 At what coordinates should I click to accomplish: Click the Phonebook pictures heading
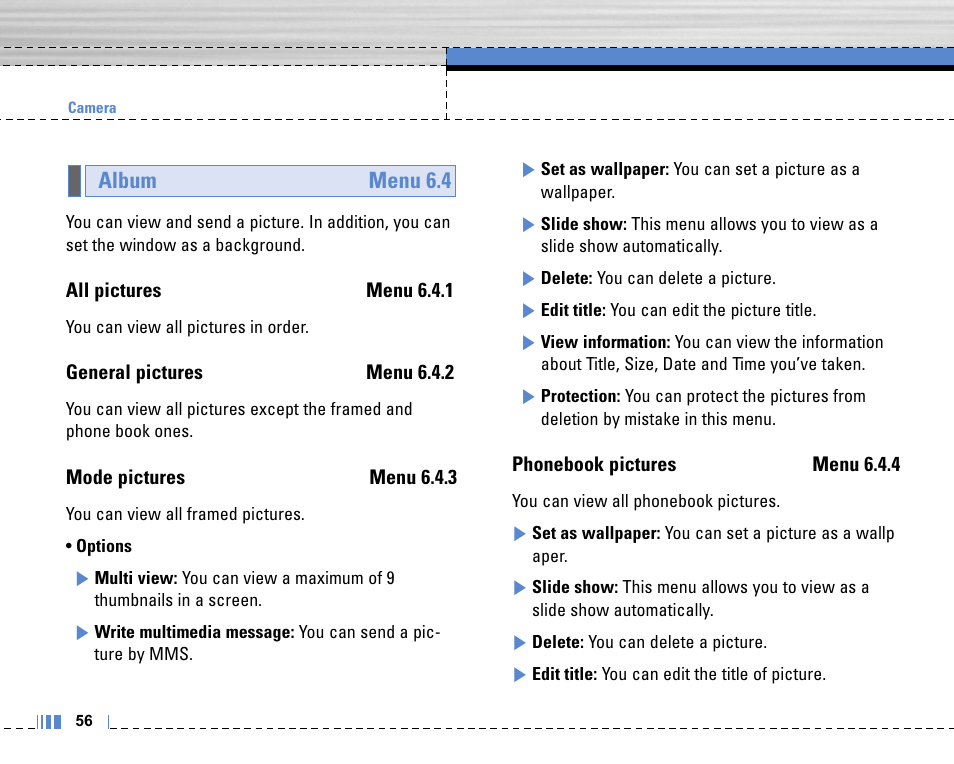click(x=594, y=465)
